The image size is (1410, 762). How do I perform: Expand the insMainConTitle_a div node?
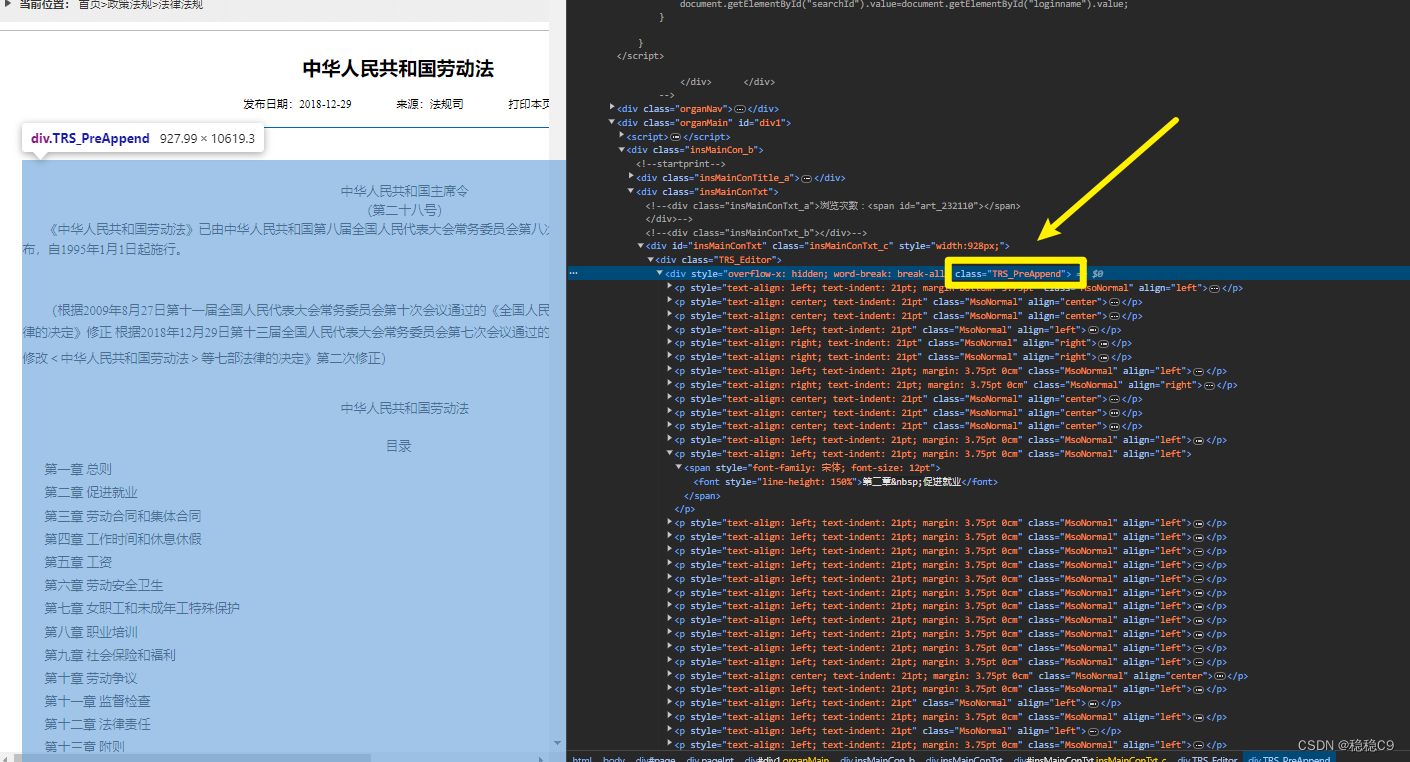click(631, 177)
